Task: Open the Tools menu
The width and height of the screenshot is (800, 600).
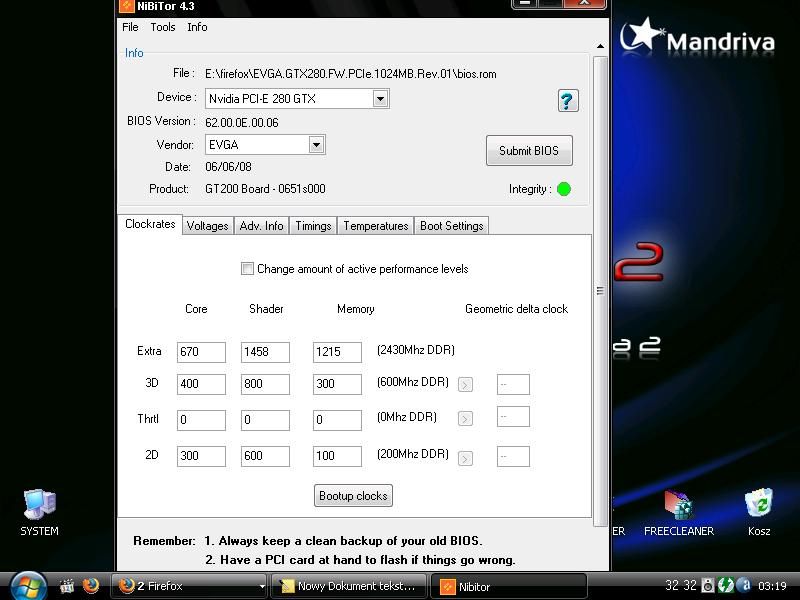Action: [163, 27]
